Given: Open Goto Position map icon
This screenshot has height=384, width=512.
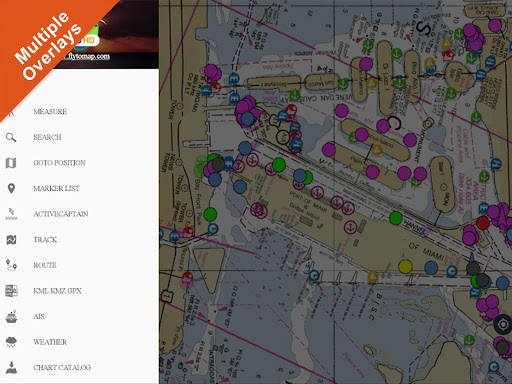Looking at the screenshot, I should coord(11,163).
